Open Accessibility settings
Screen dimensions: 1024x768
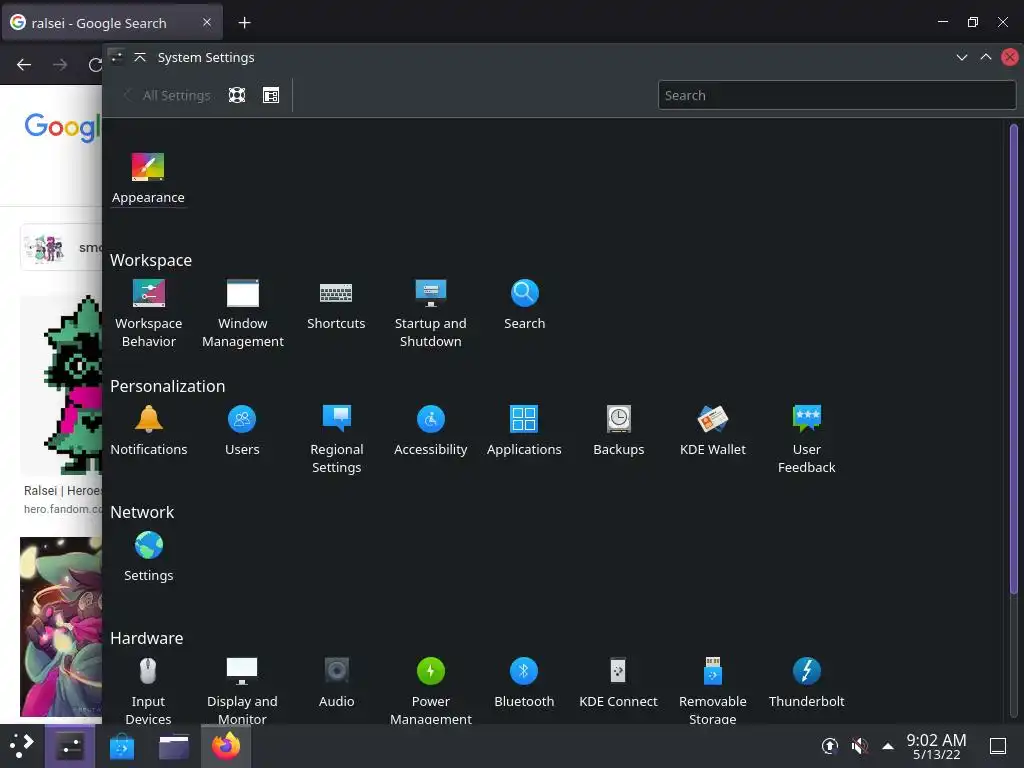430,431
